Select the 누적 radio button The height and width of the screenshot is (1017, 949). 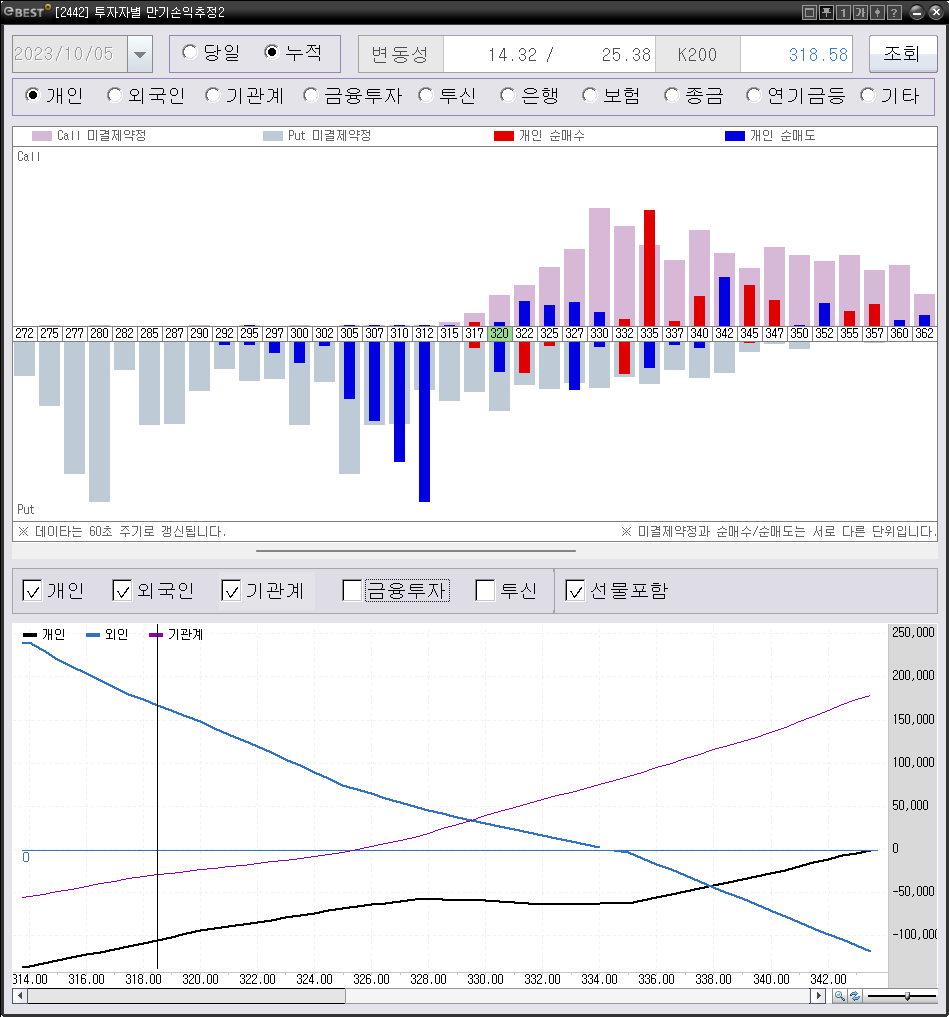[x=272, y=52]
